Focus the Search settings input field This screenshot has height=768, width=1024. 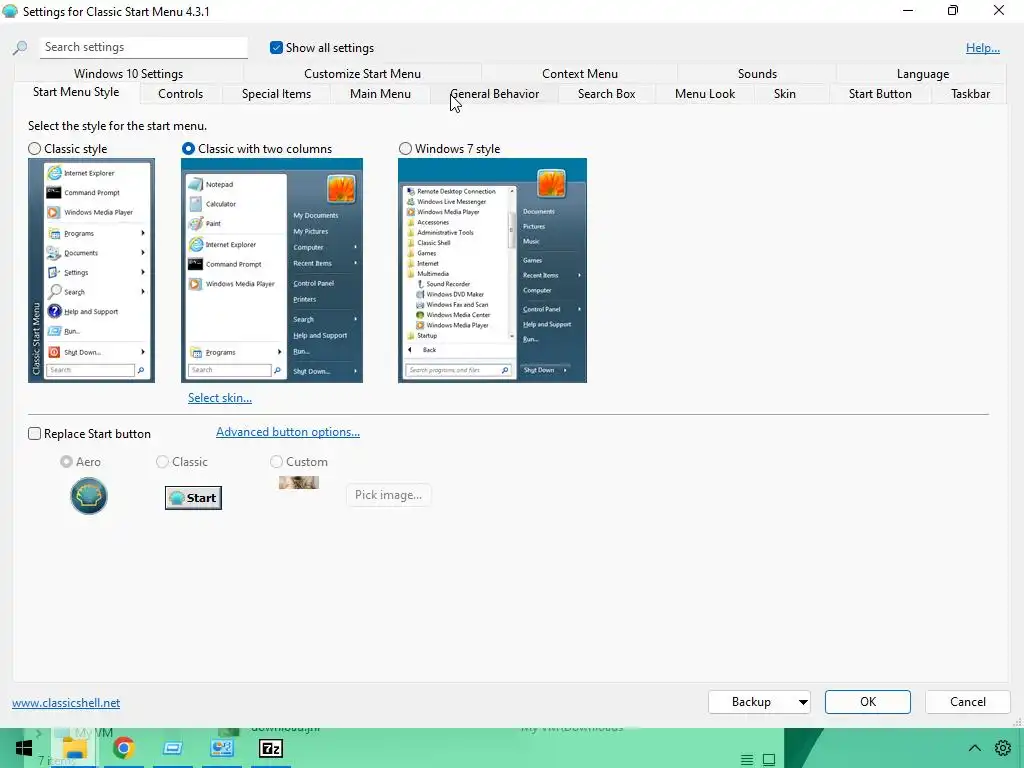144,47
